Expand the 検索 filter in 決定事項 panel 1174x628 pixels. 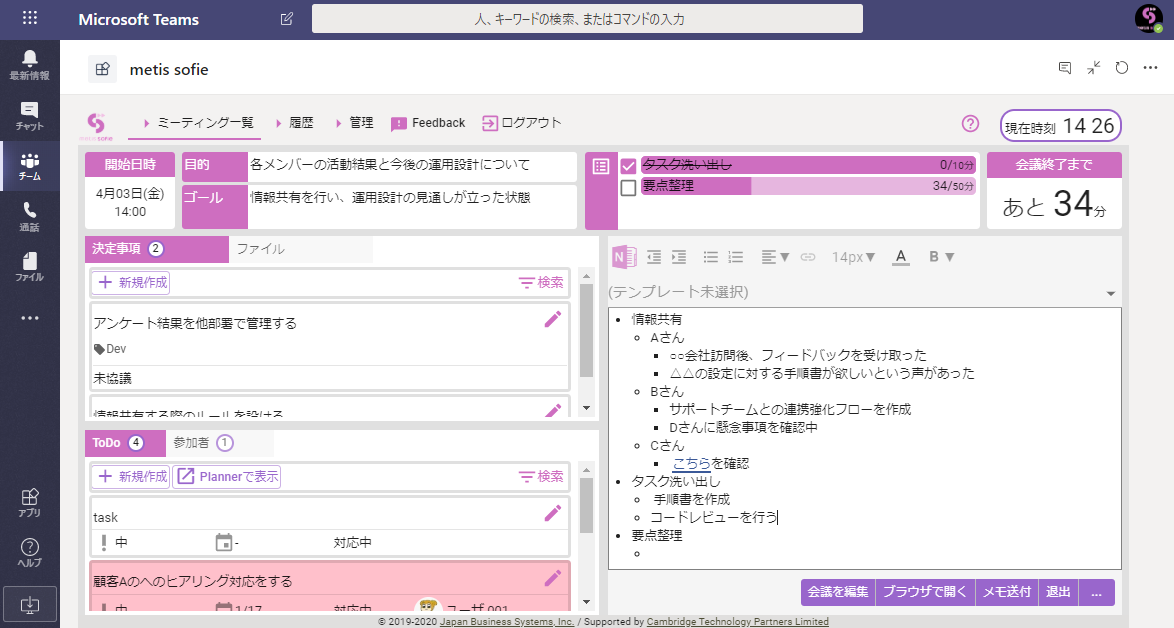click(x=541, y=282)
